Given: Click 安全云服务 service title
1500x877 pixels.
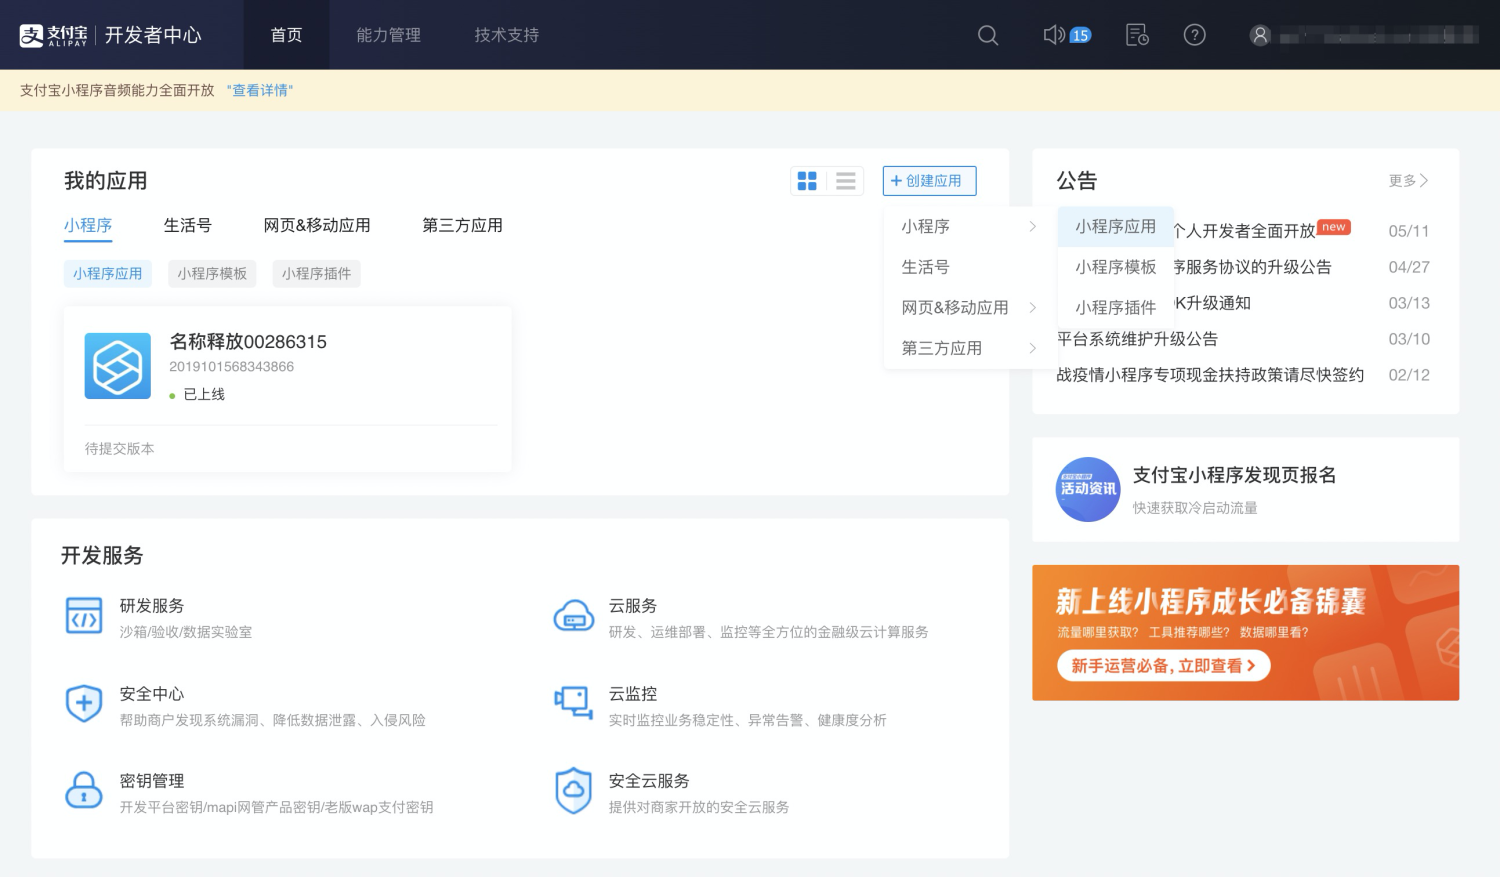Looking at the screenshot, I should tap(649, 781).
